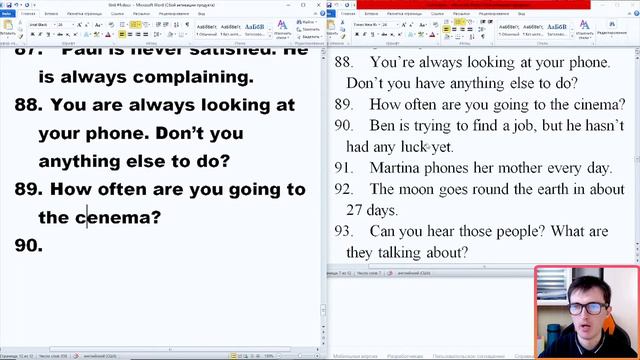The image size is (640, 360).
Task: Open text effects in left Word ribbon
Action: 87,34
